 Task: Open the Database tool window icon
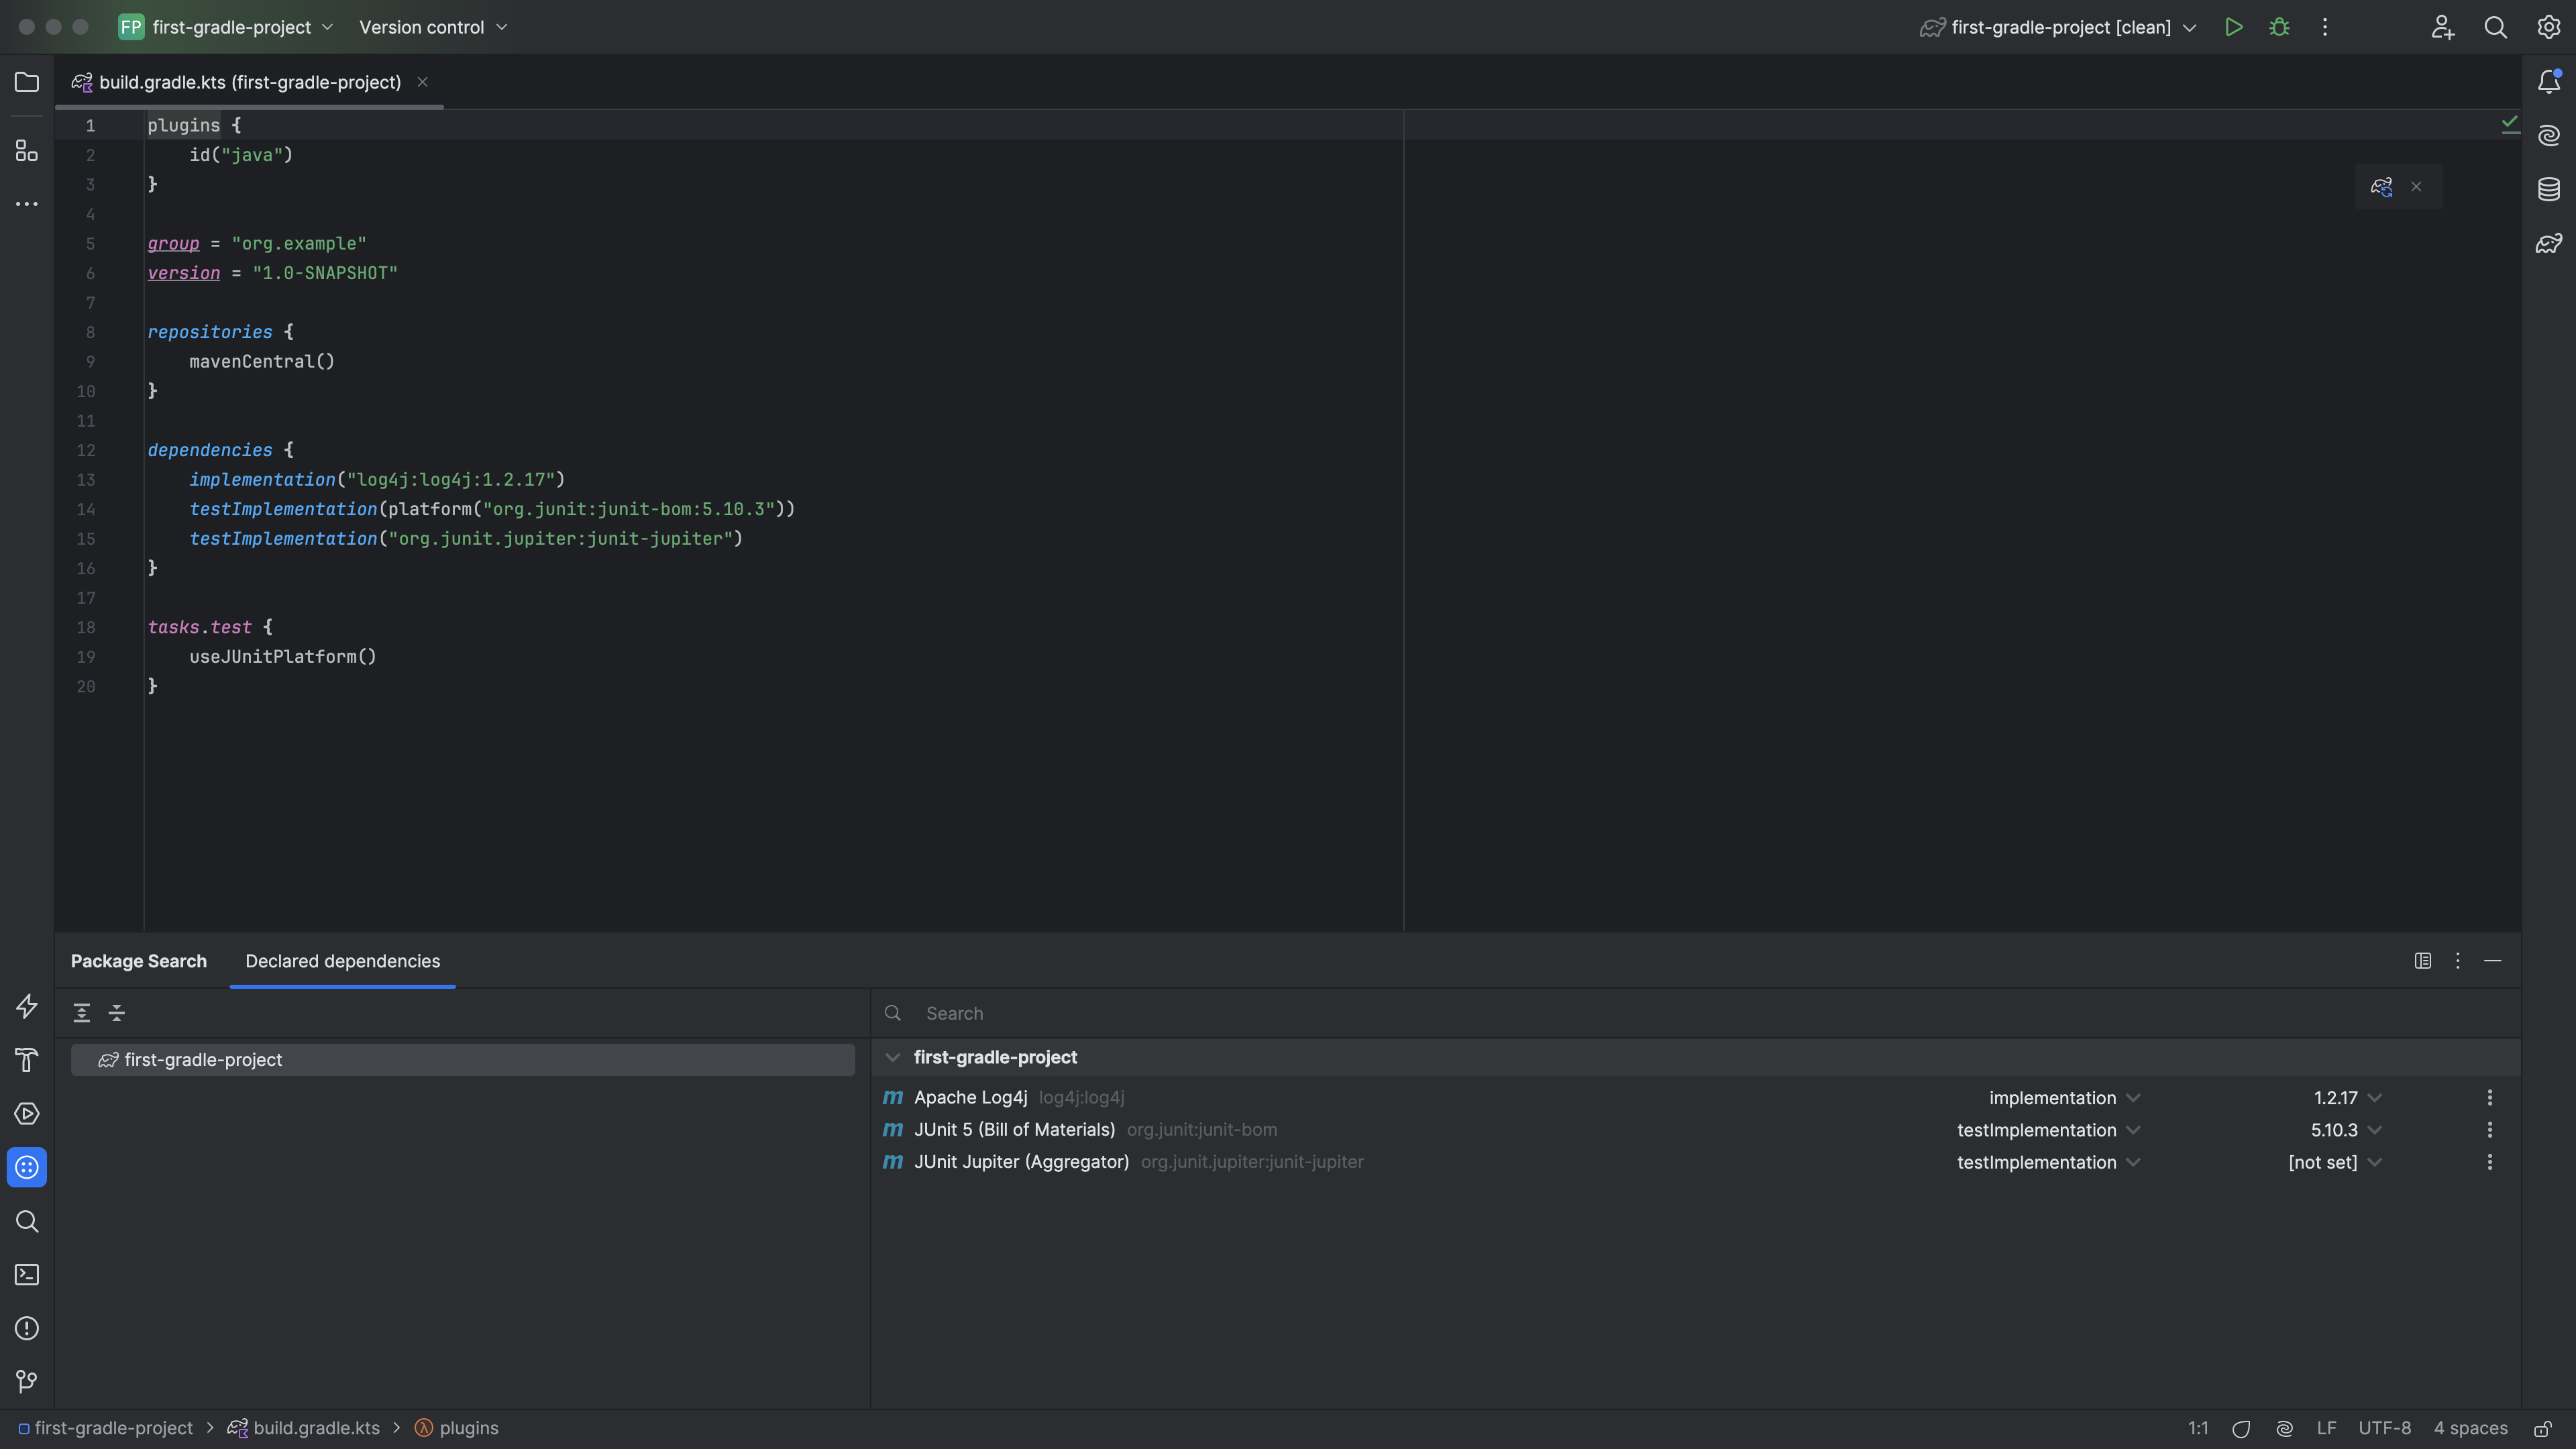pos(2549,189)
